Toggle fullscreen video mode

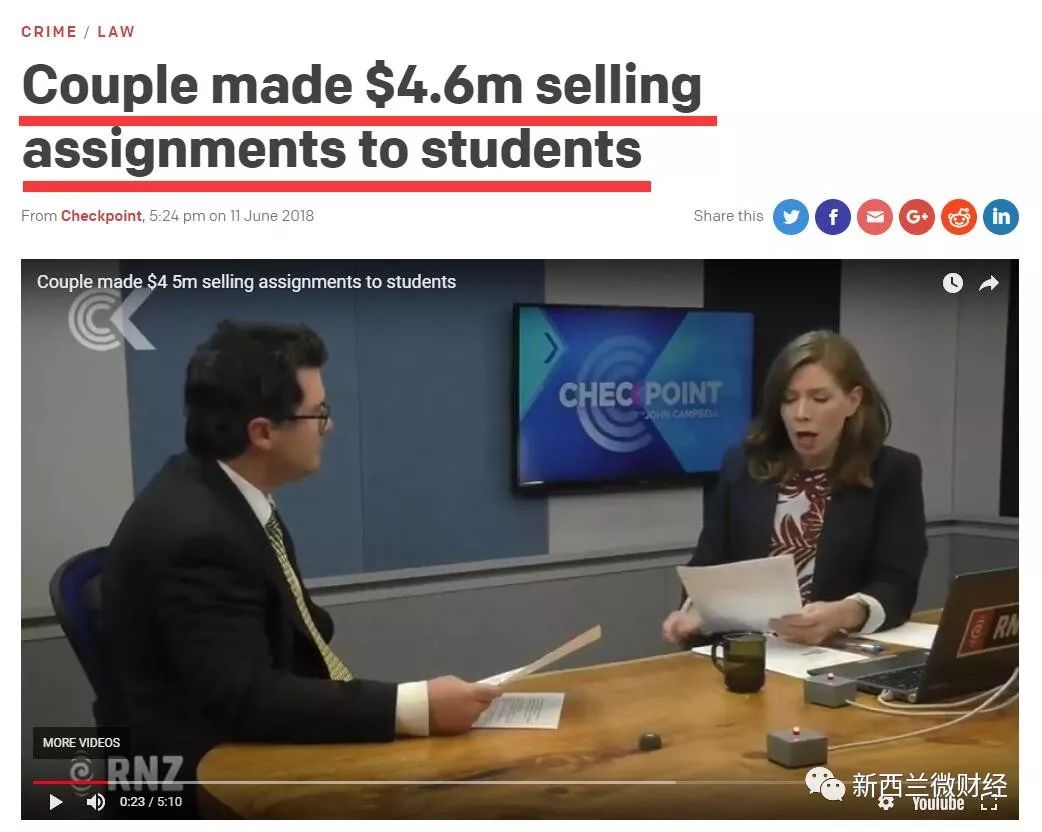(989, 805)
